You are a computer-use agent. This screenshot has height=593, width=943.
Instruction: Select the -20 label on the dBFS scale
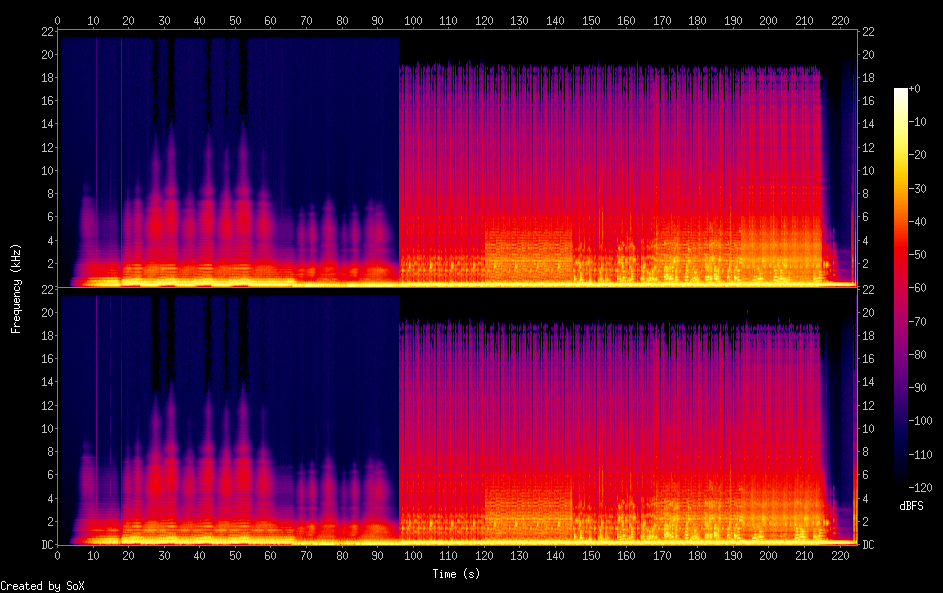(918, 156)
